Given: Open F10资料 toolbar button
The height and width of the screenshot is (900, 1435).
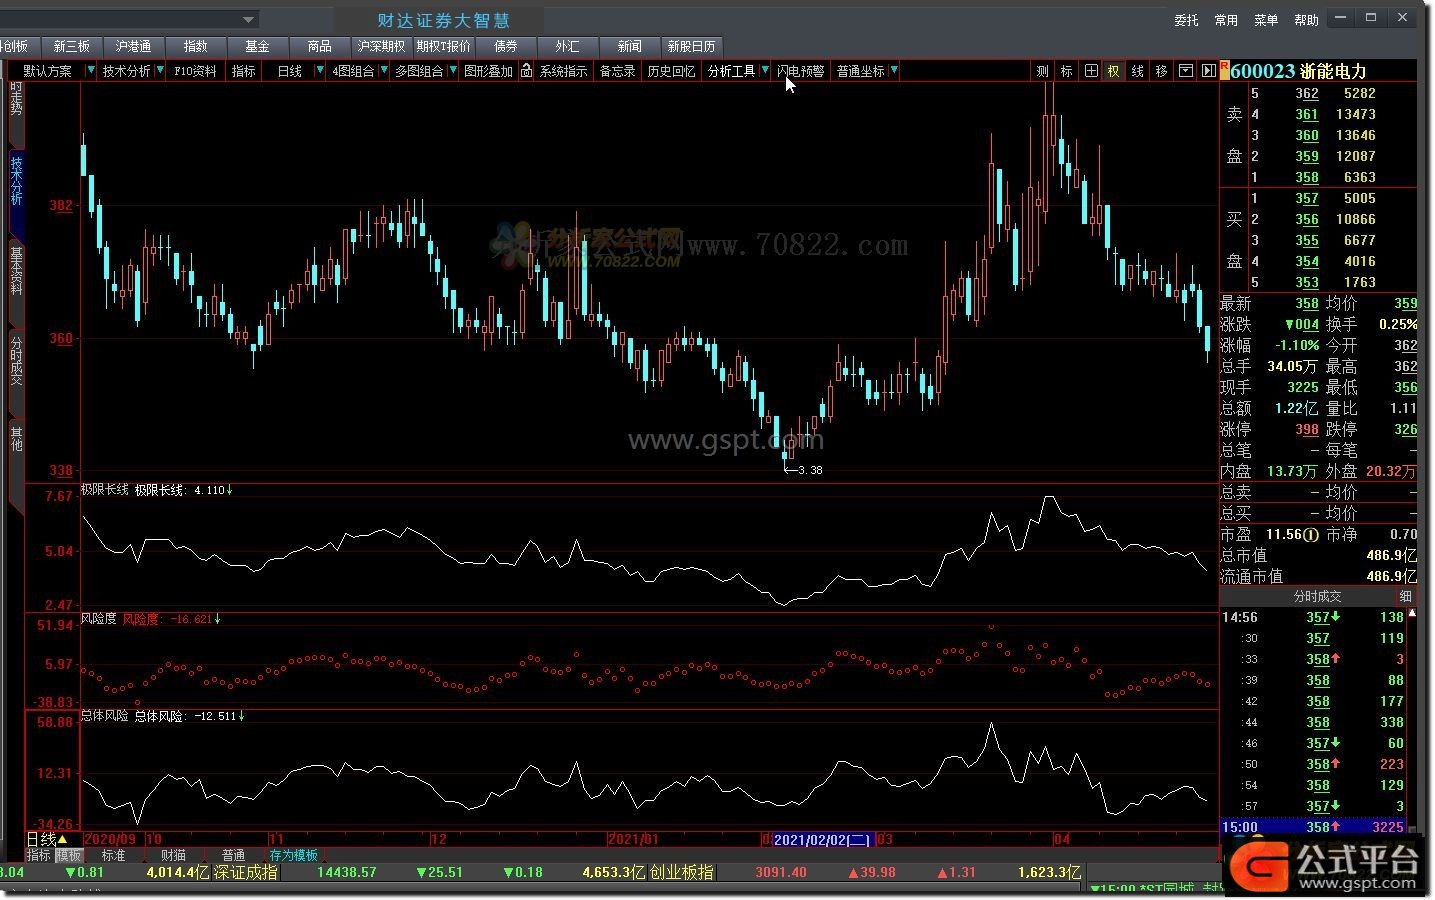Looking at the screenshot, I should point(195,71).
